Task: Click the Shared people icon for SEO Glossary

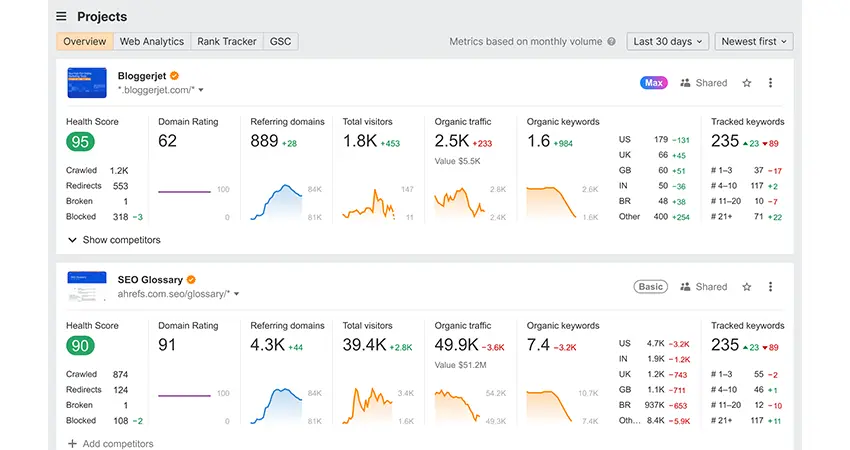Action: pyautogui.click(x=685, y=287)
